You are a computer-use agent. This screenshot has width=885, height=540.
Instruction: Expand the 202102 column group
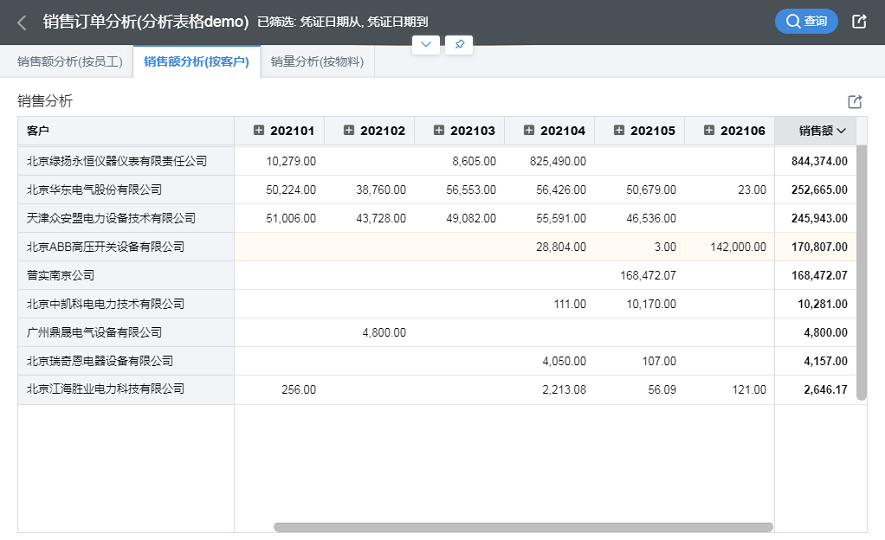point(349,131)
